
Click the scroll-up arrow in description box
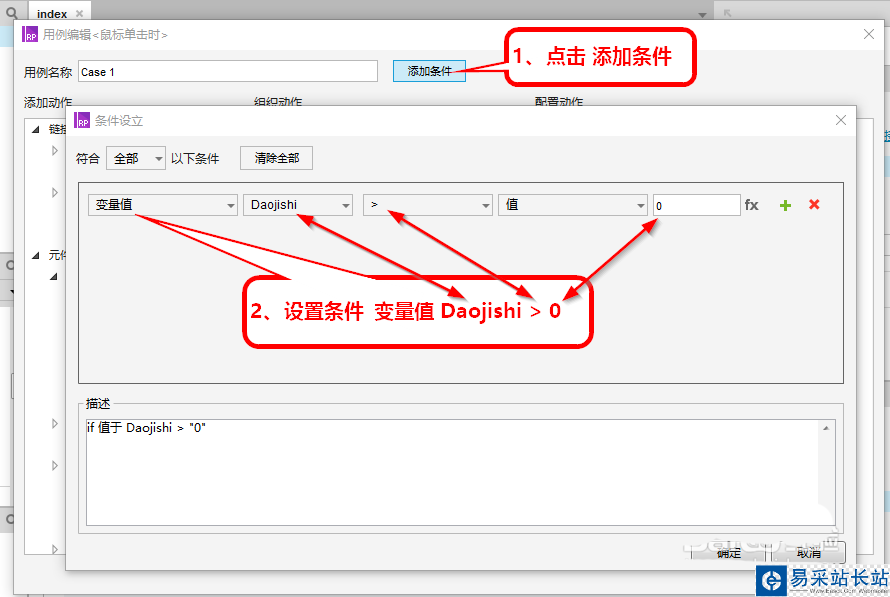(x=826, y=428)
